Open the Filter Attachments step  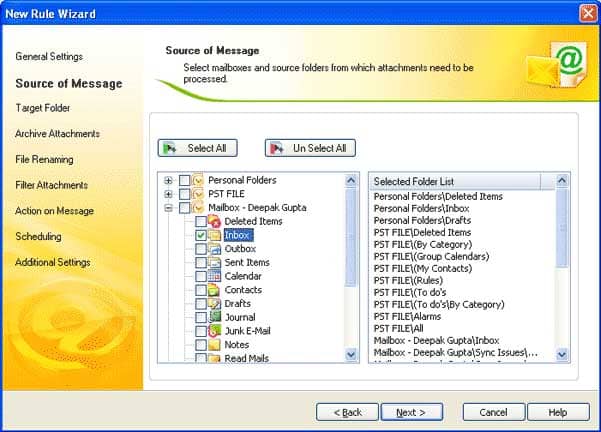(x=52, y=185)
